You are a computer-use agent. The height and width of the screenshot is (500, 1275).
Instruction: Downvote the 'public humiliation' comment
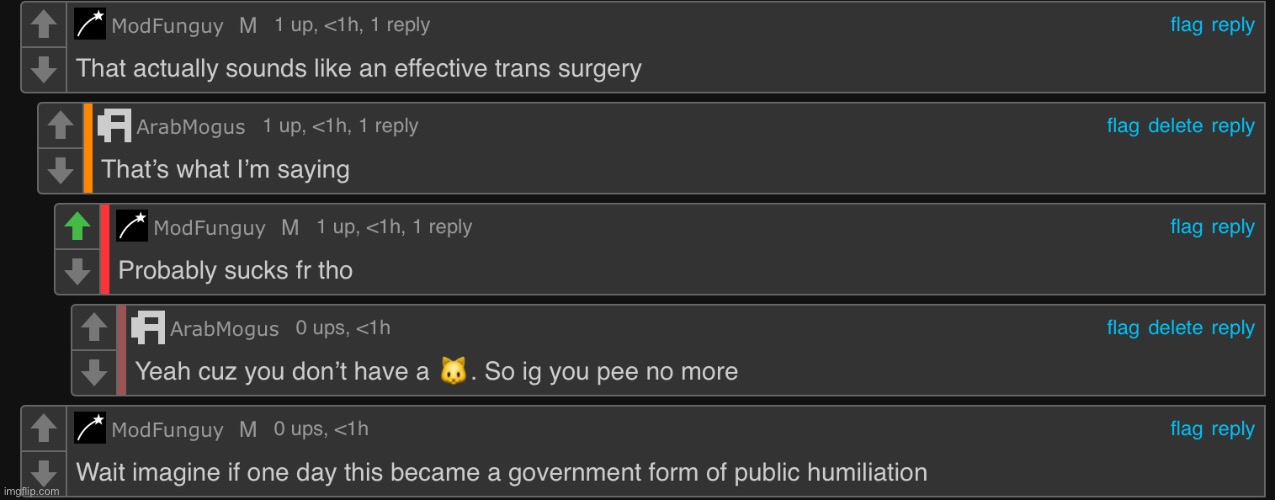[x=43, y=472]
